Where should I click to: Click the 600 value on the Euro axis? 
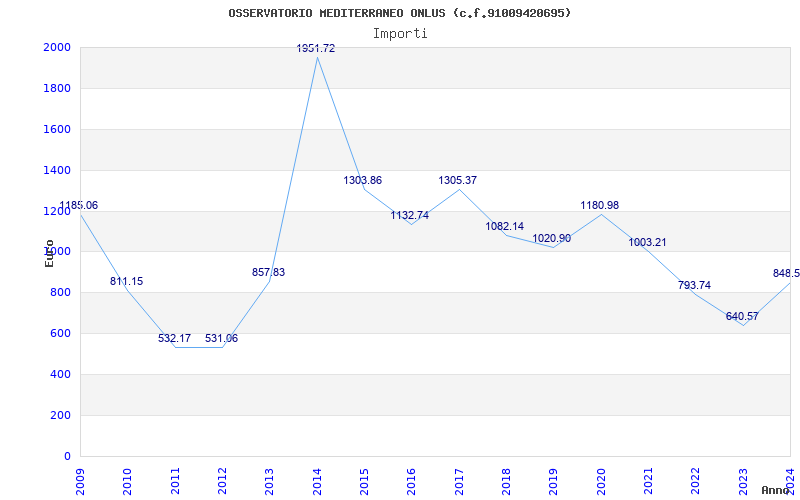[60, 333]
